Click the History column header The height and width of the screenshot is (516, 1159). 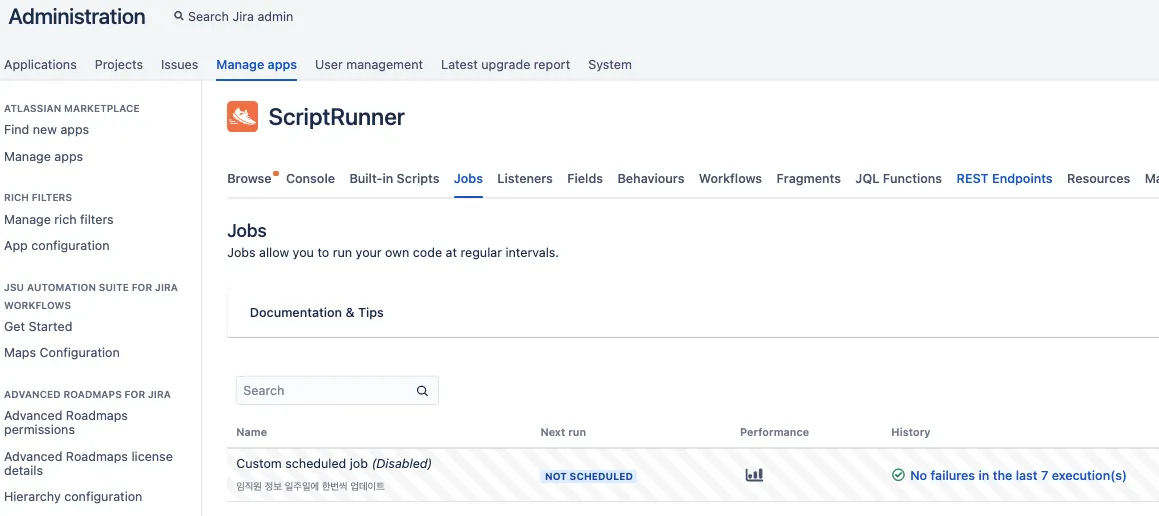tap(911, 432)
